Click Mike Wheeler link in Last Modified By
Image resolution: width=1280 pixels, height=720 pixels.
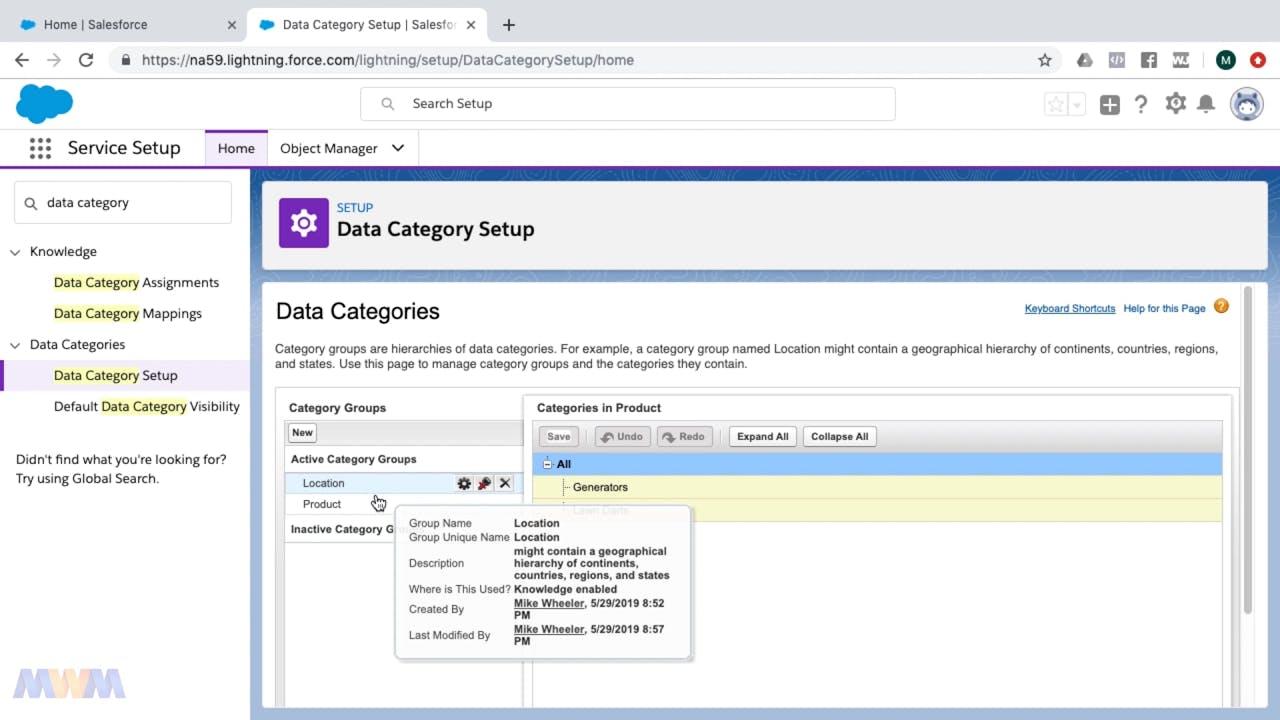[x=549, y=630]
